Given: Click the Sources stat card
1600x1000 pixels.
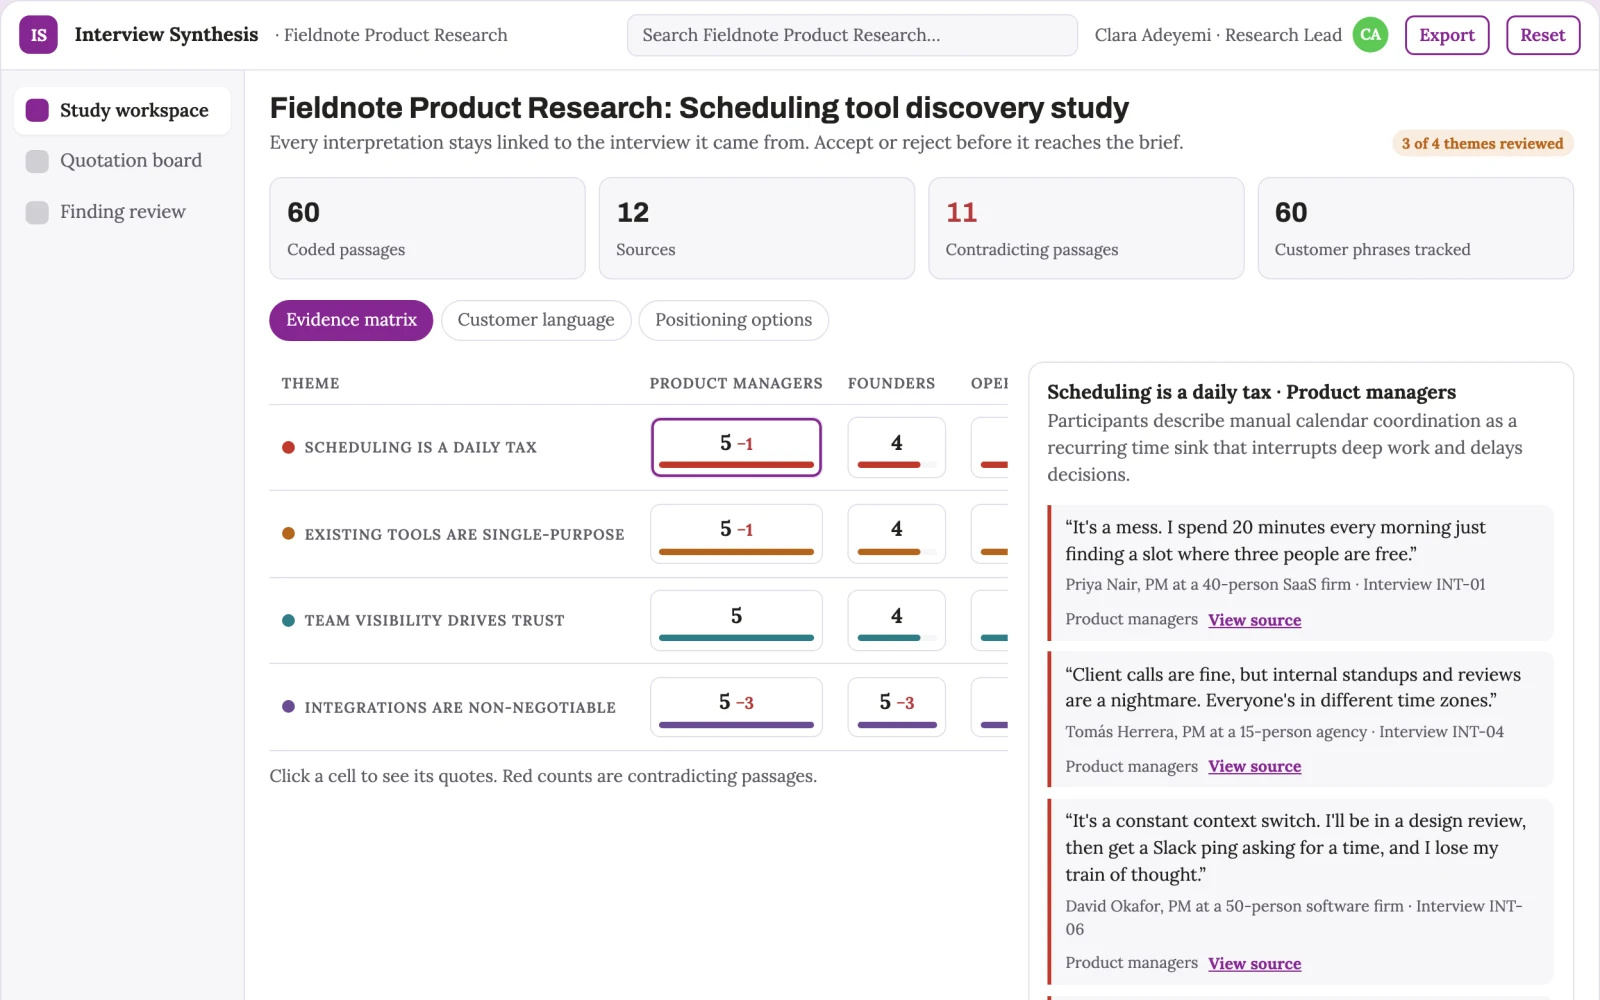Looking at the screenshot, I should click(756, 228).
